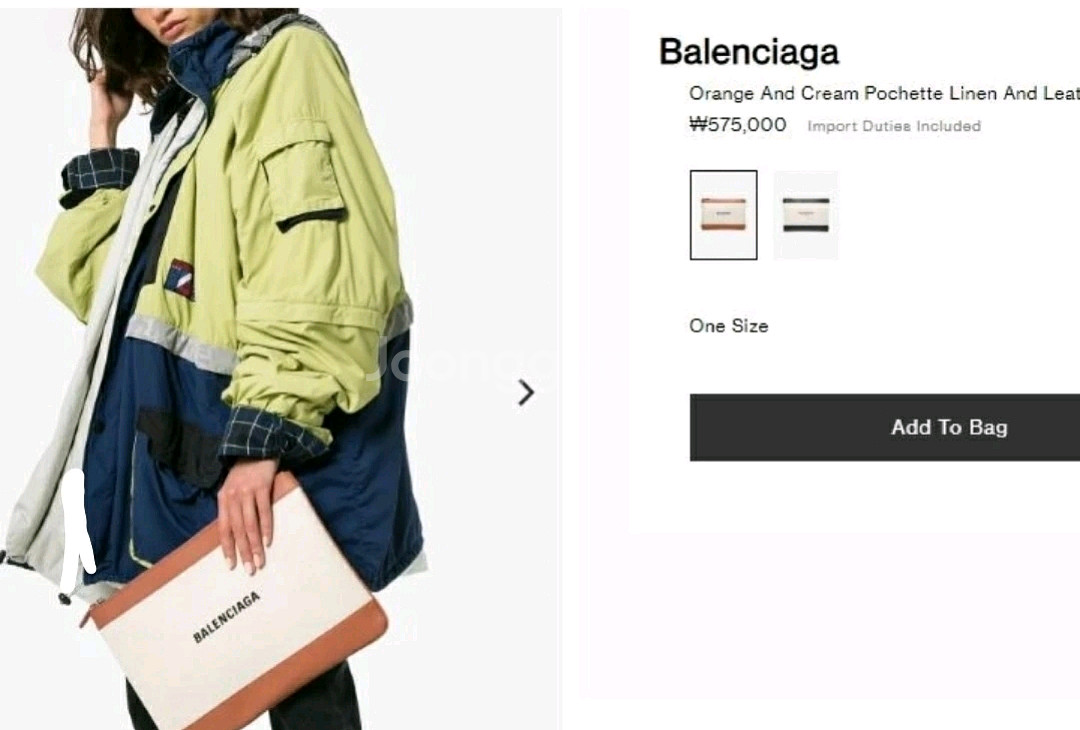This screenshot has width=1080, height=730.
Task: Choose the One Size option
Action: click(x=729, y=326)
